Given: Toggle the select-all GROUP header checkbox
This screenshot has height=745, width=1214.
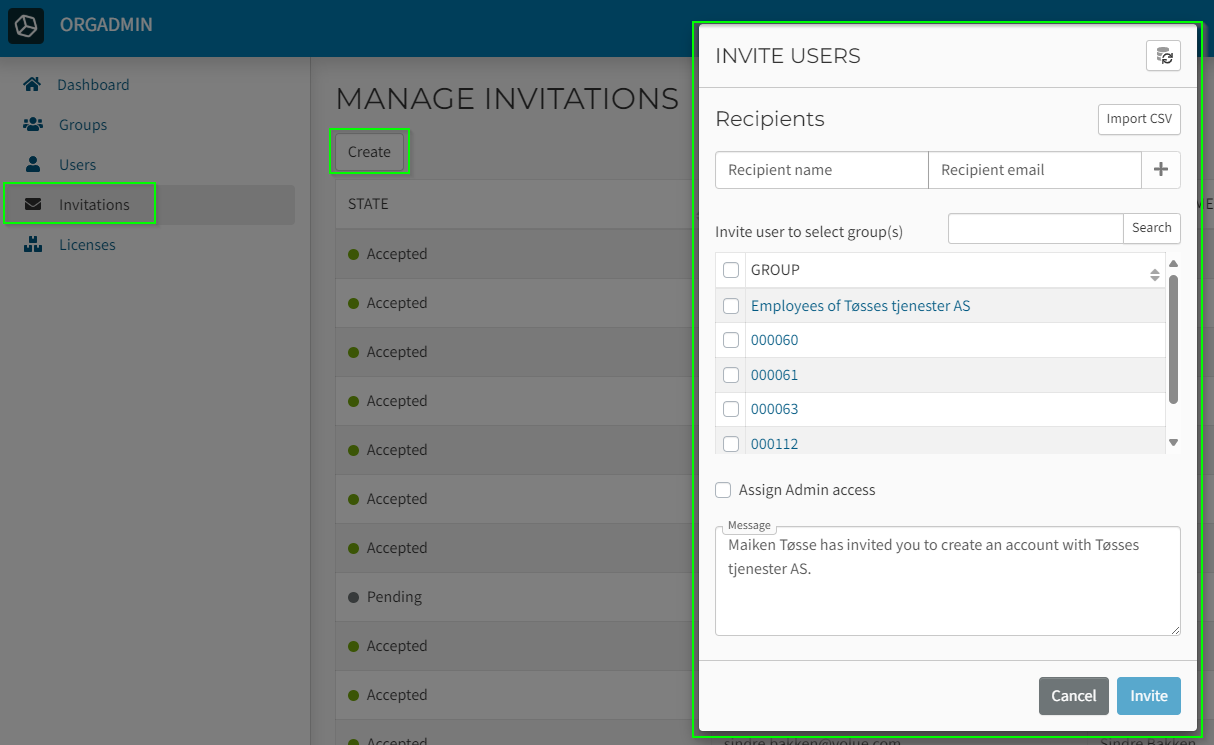Looking at the screenshot, I should click(731, 270).
